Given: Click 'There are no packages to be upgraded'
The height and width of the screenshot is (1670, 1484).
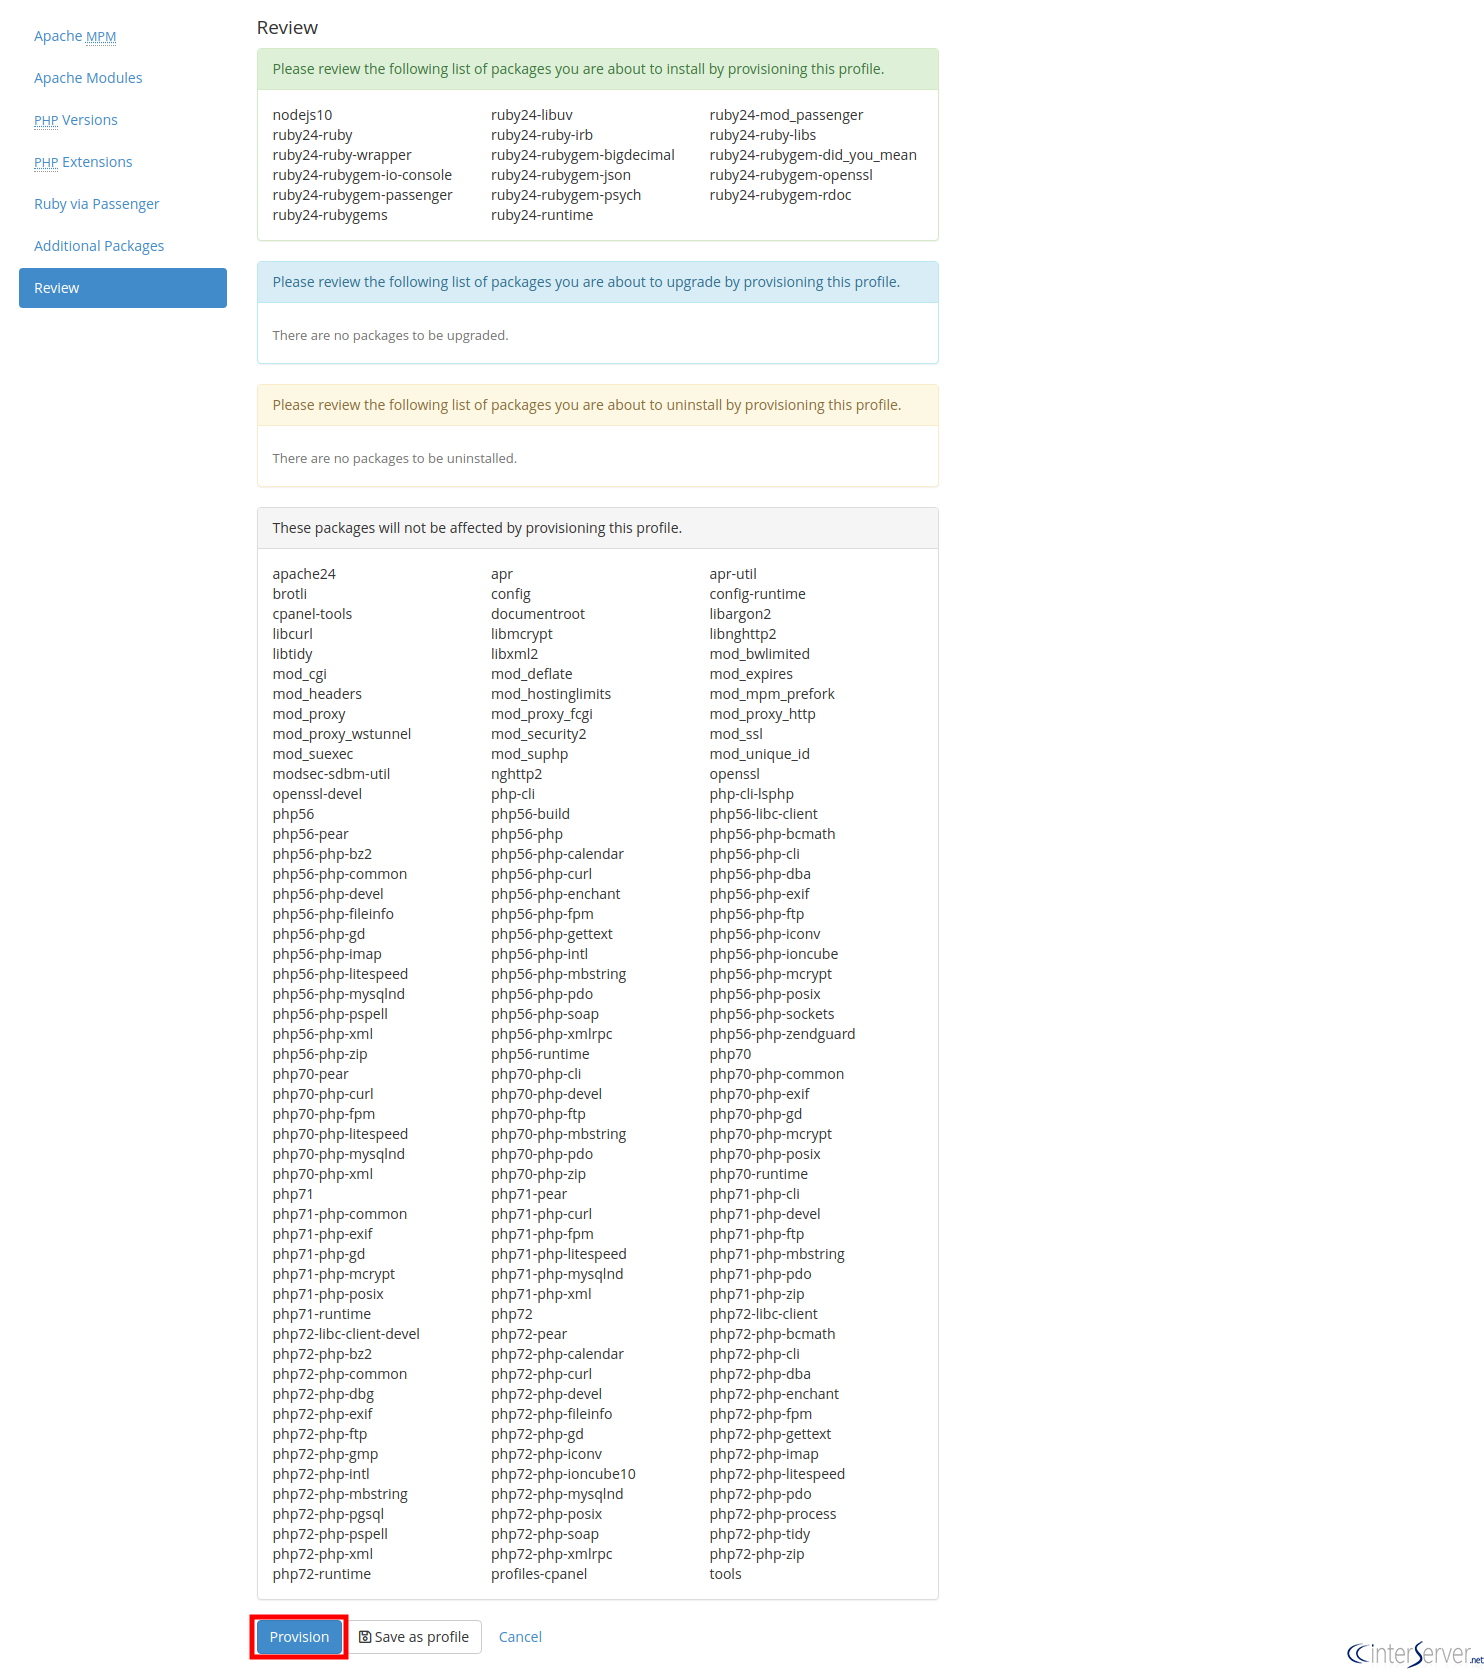Looking at the screenshot, I should (x=390, y=335).
